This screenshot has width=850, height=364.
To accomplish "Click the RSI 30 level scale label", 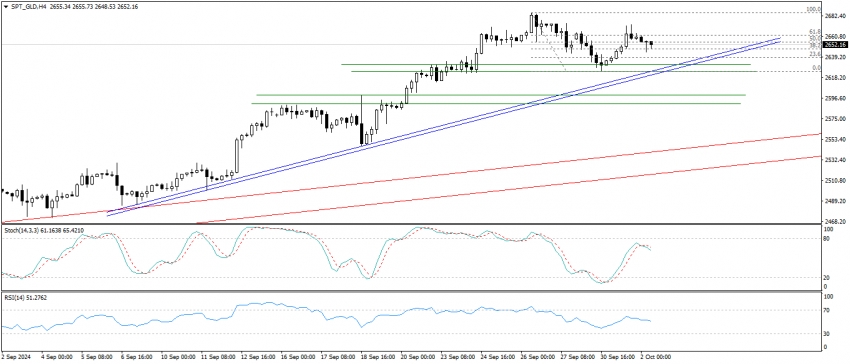I will pyautogui.click(x=827, y=333).
